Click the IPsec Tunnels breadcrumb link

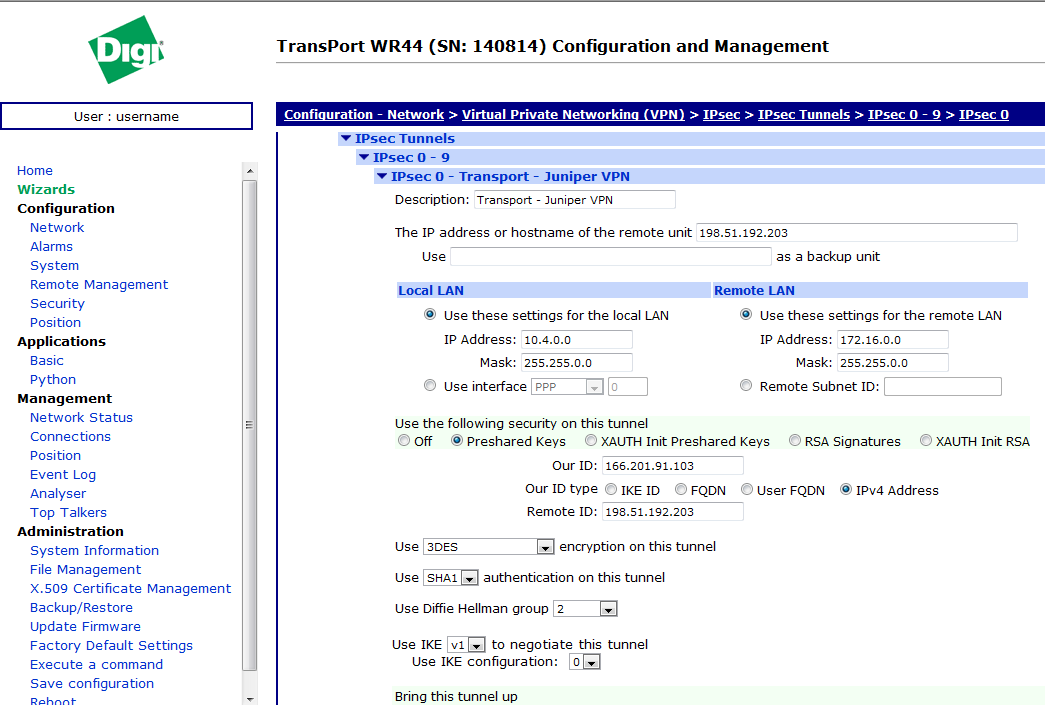coord(803,115)
